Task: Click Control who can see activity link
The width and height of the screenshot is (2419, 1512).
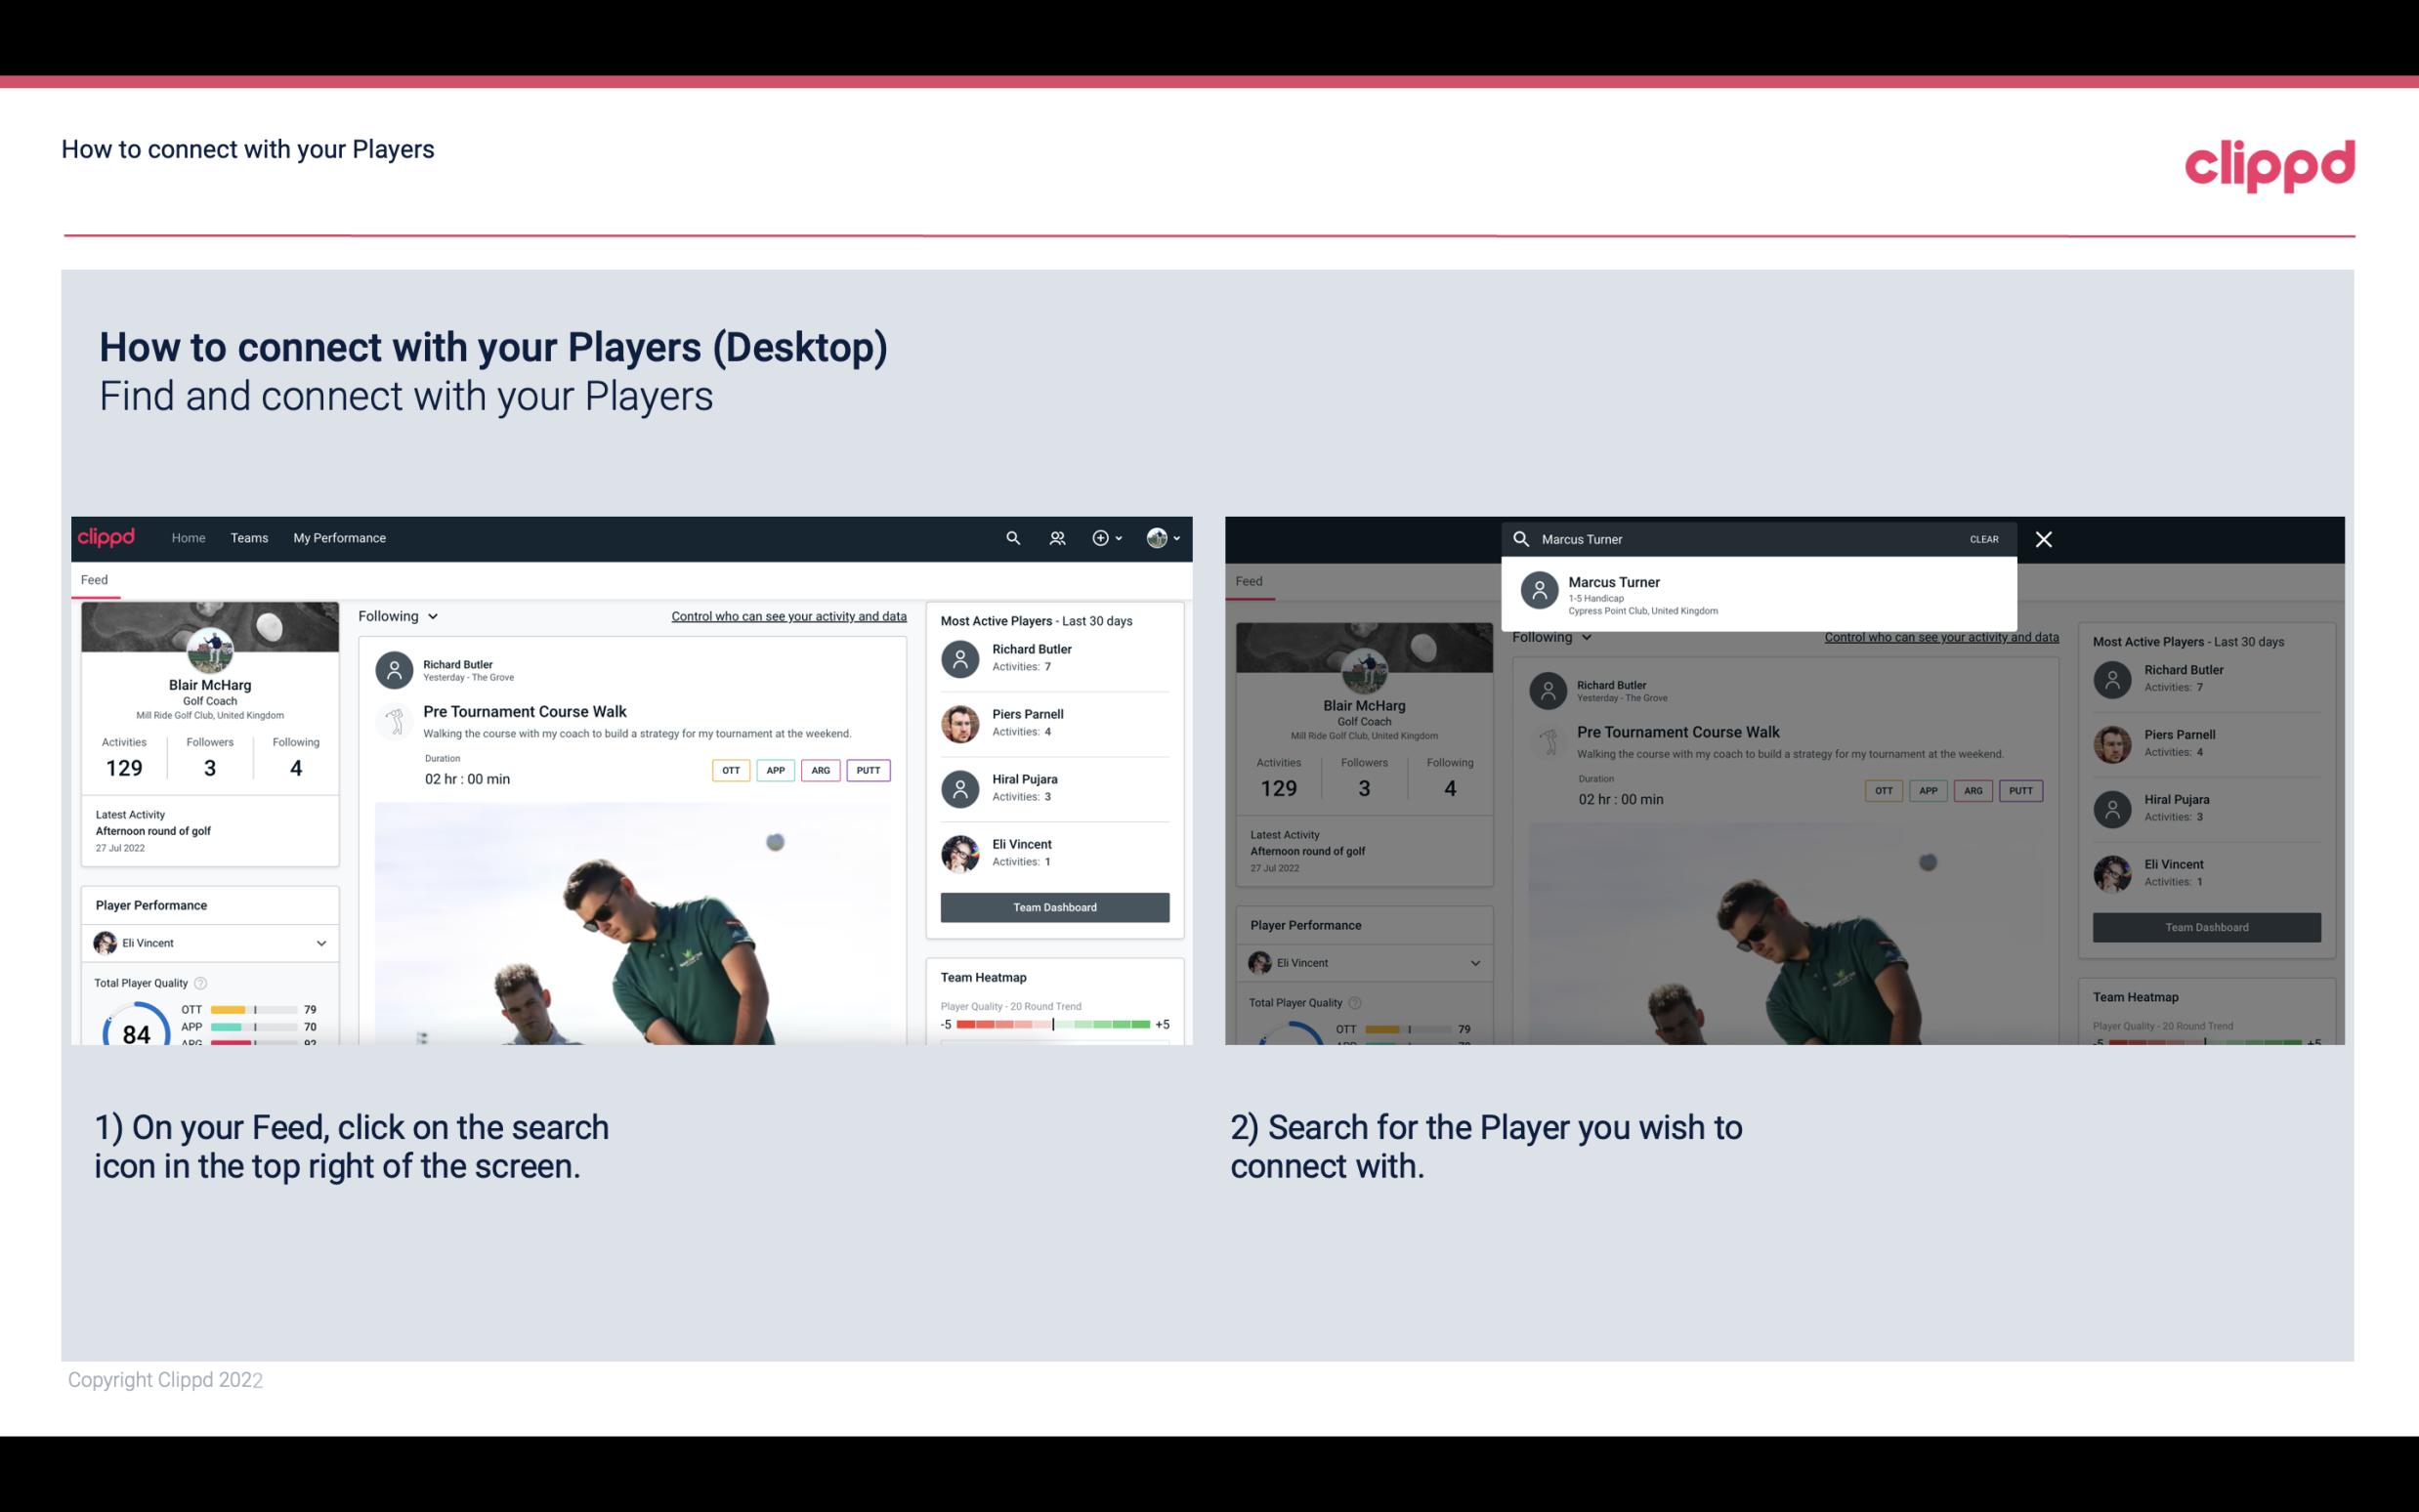Action: [x=787, y=615]
